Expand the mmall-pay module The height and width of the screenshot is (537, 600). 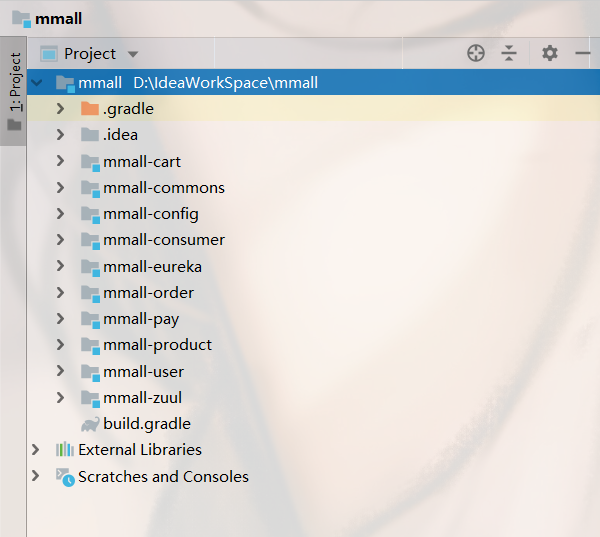pos(60,318)
